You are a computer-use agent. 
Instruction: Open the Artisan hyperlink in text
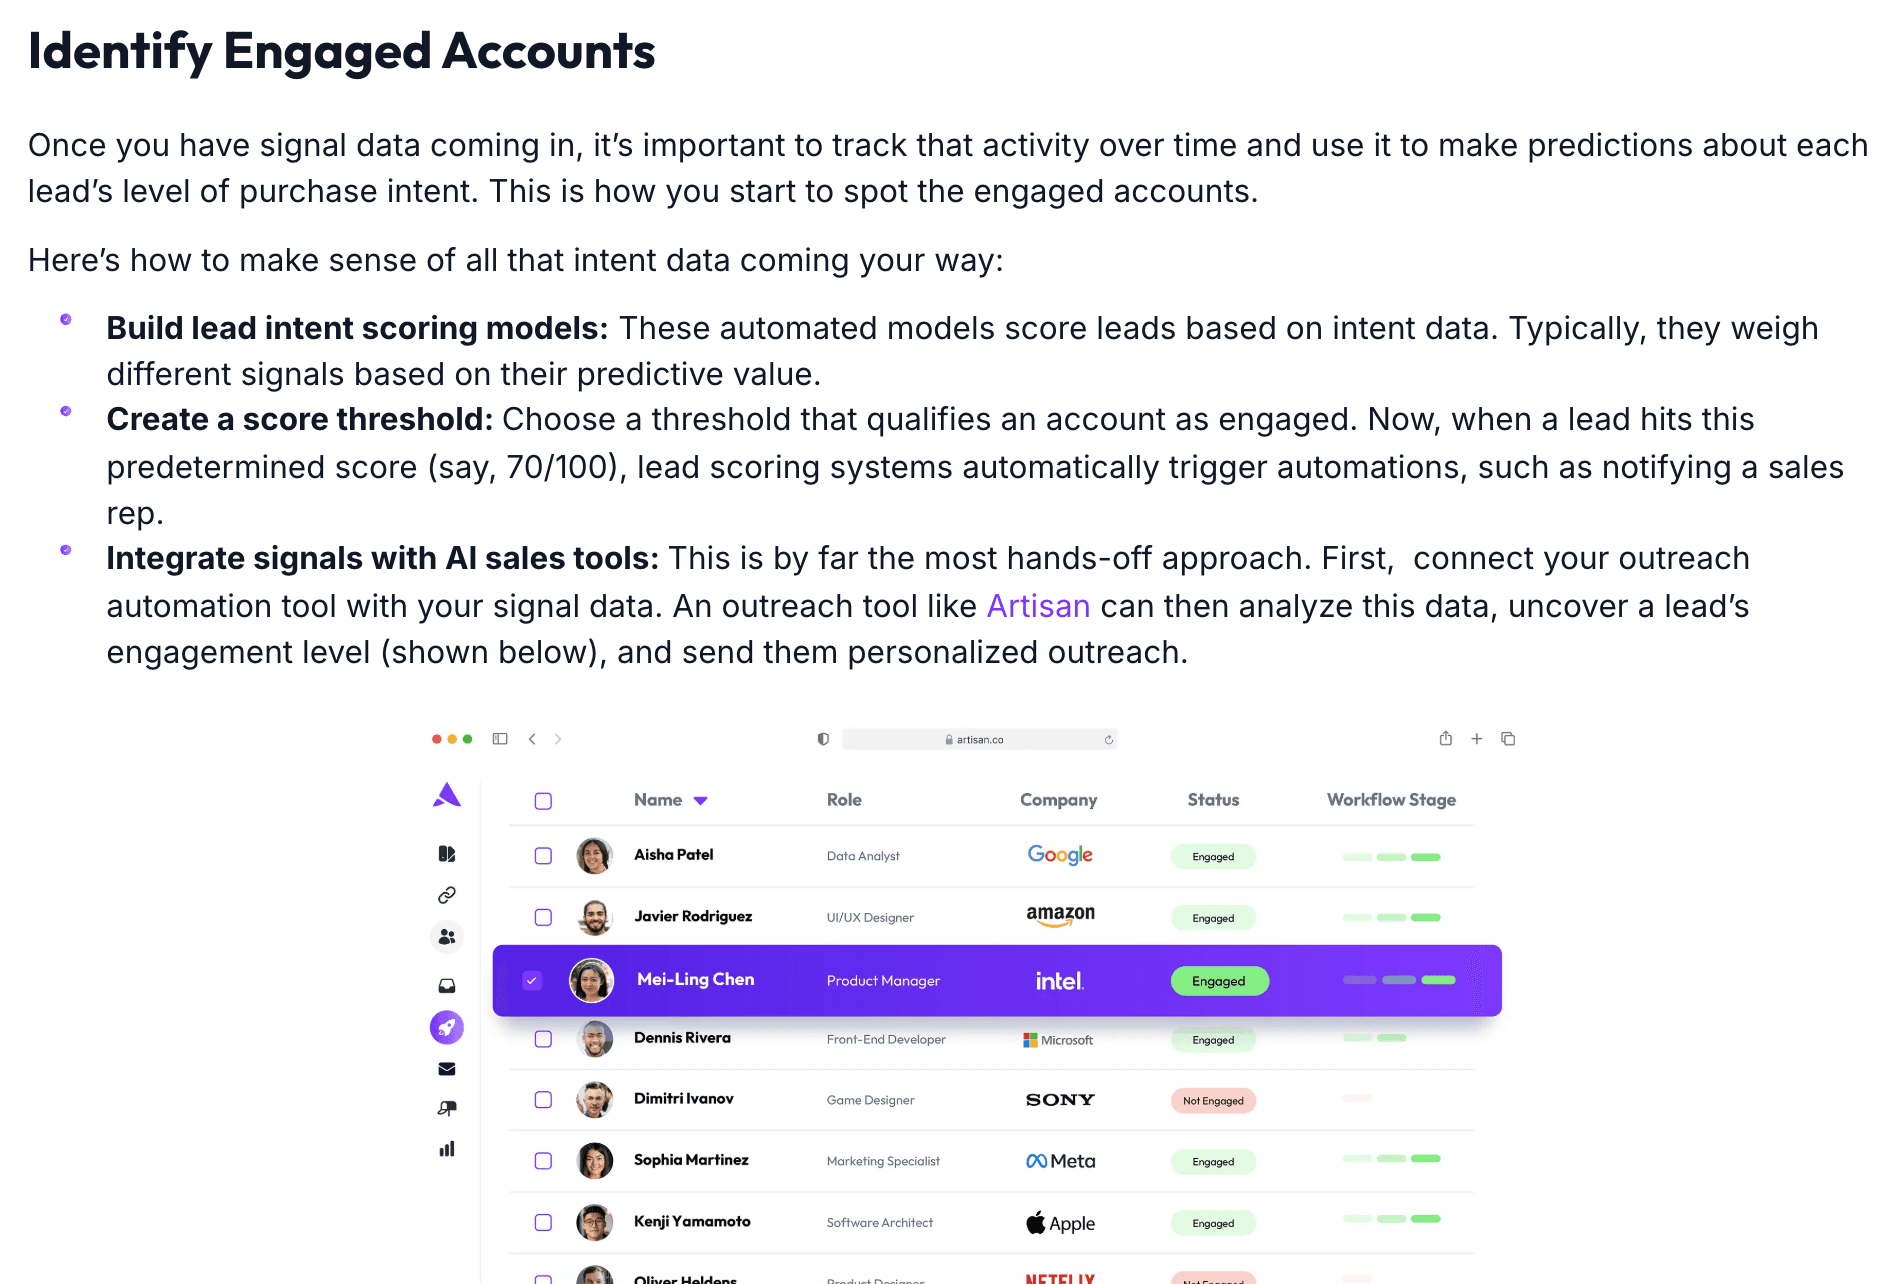point(1038,606)
